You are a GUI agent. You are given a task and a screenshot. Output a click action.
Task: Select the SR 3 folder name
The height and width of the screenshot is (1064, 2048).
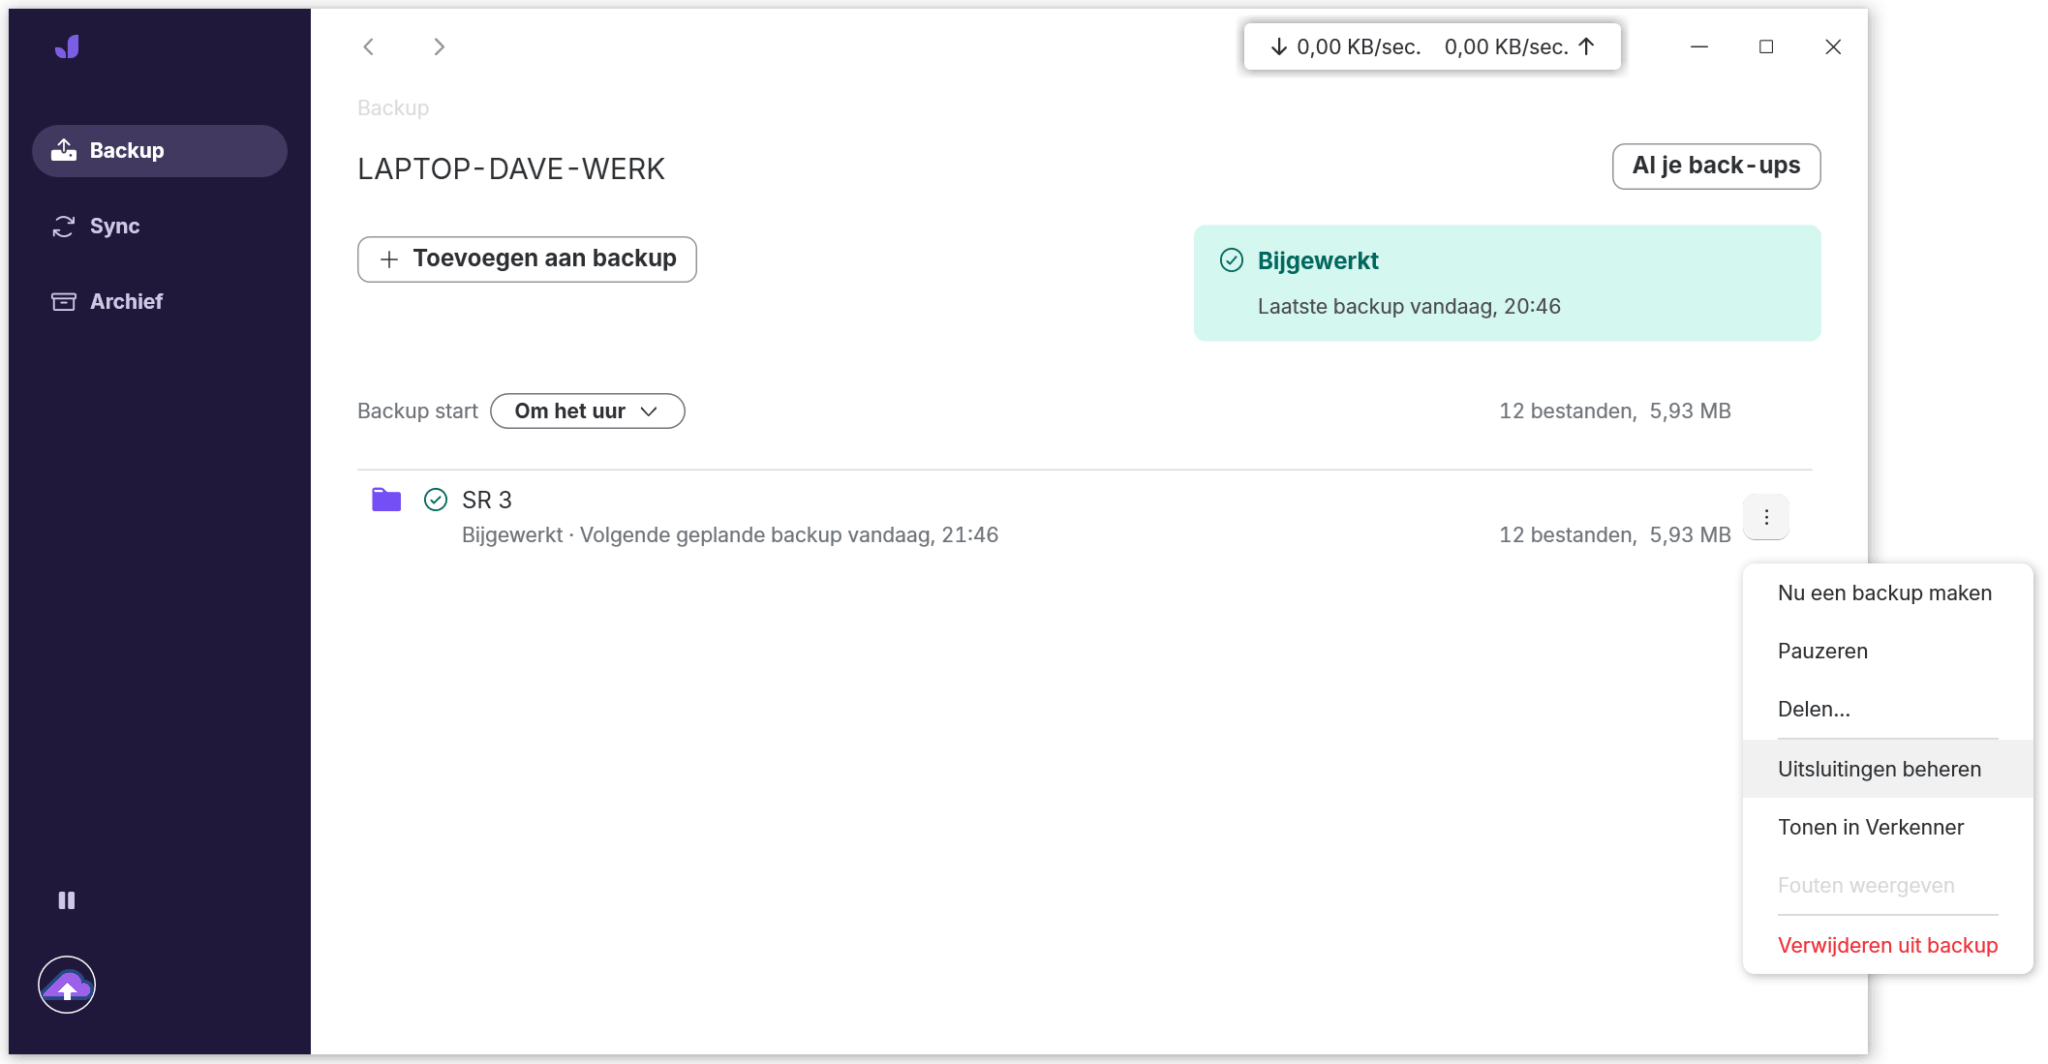487,500
